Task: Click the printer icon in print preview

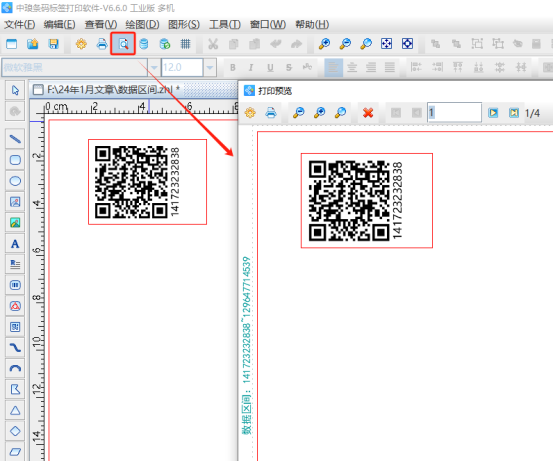Action: coord(271,113)
